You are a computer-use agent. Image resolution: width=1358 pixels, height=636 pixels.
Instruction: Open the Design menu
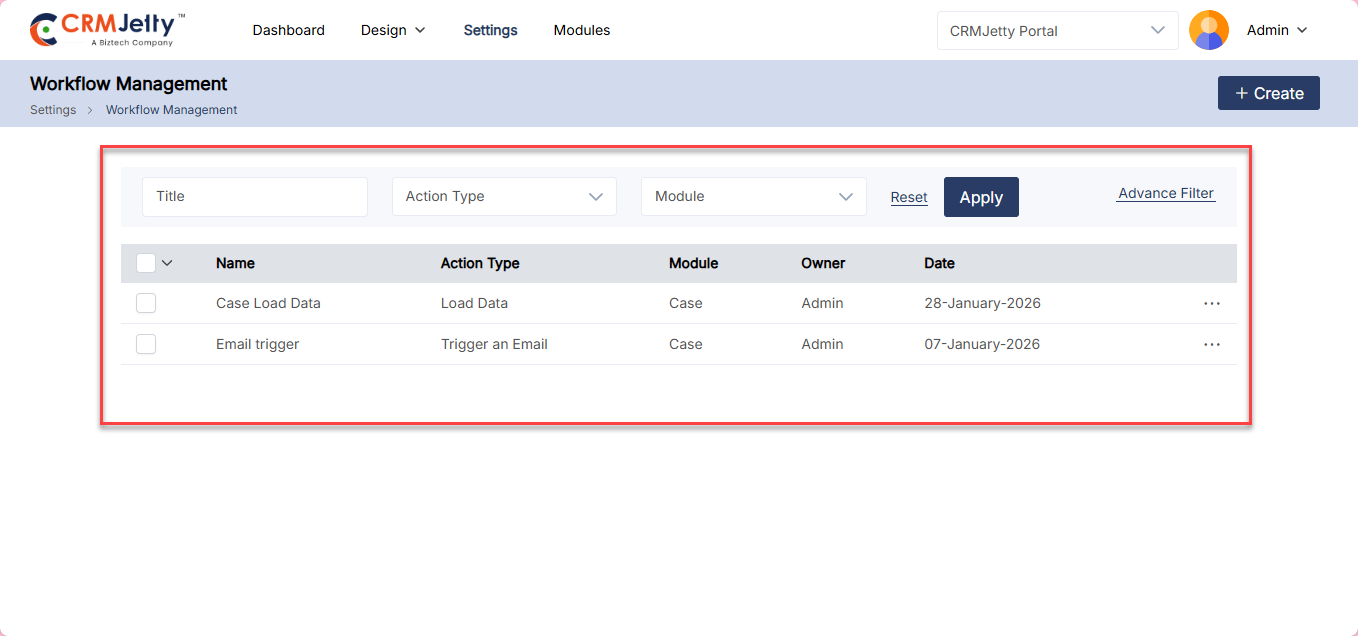[x=393, y=30]
